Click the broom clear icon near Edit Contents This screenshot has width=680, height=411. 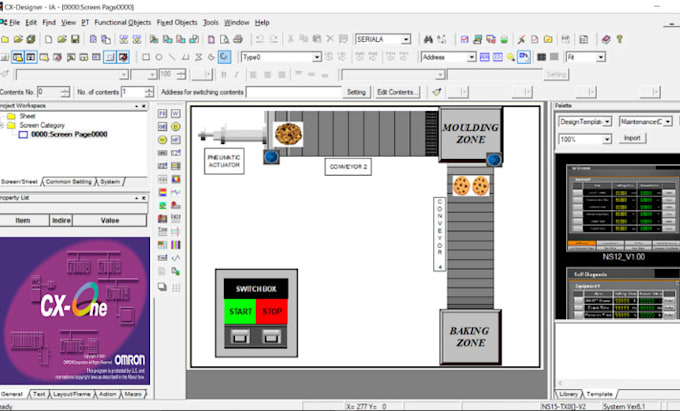tap(437, 92)
